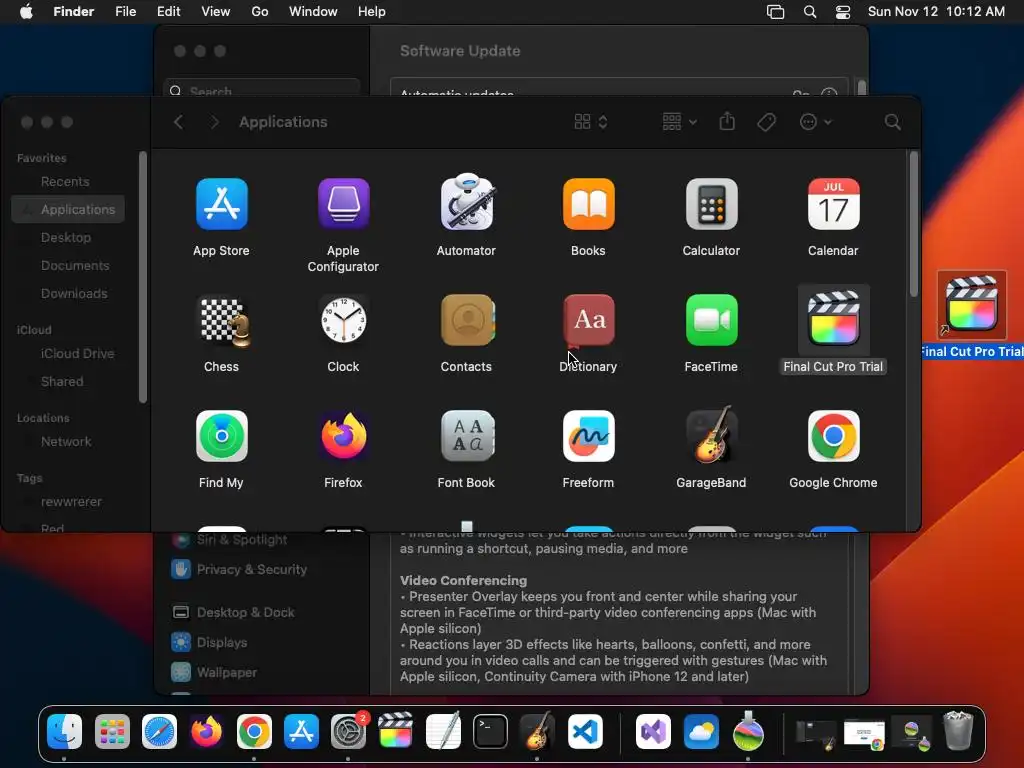
Task: Select the Books app icon
Action: (588, 204)
